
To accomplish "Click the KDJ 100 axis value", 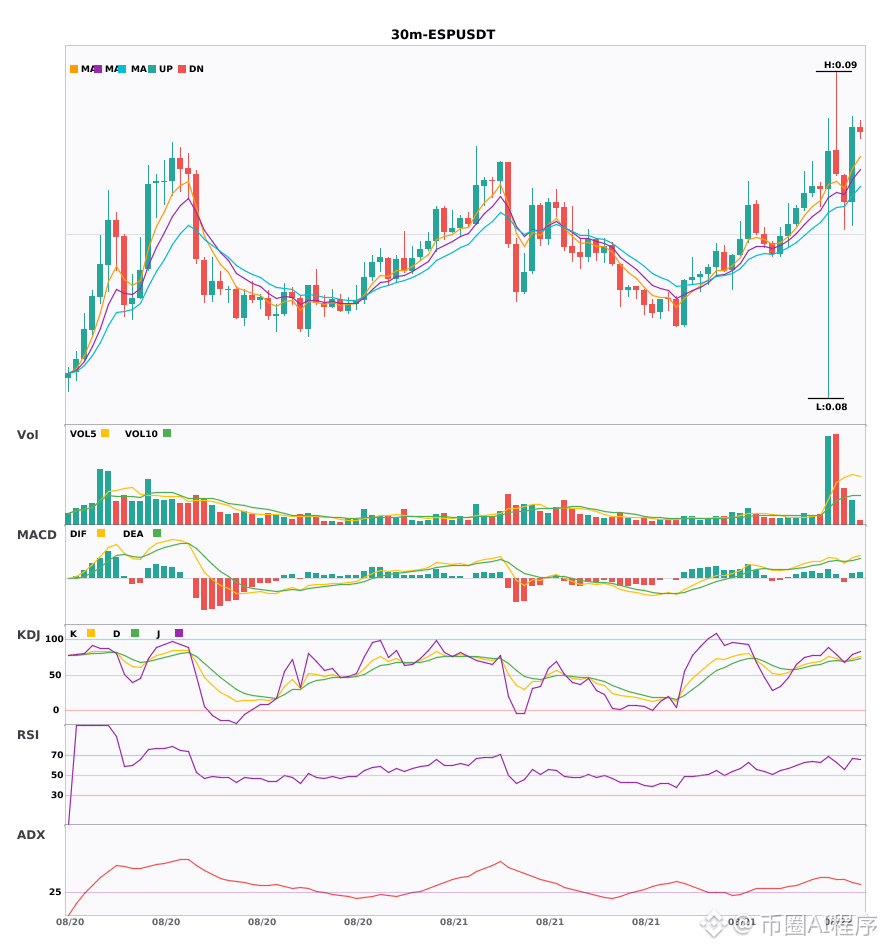I will 55,639.
